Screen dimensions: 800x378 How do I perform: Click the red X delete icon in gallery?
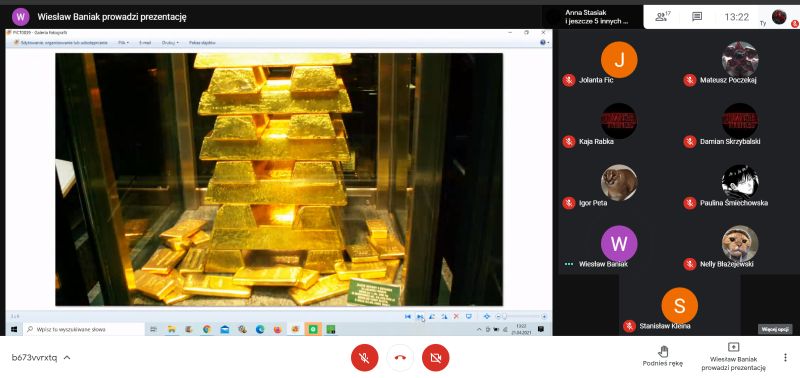456,316
